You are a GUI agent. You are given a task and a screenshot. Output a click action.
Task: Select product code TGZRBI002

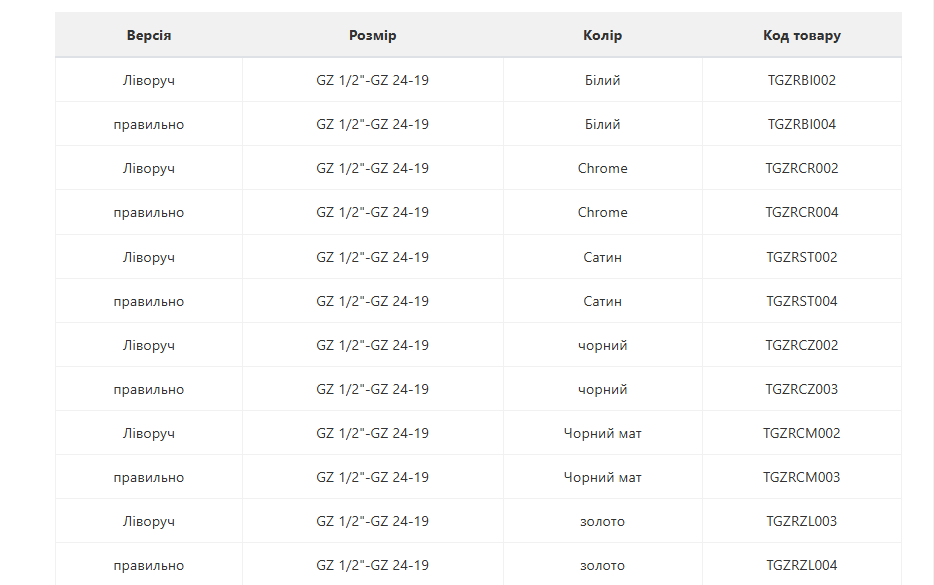coord(802,80)
